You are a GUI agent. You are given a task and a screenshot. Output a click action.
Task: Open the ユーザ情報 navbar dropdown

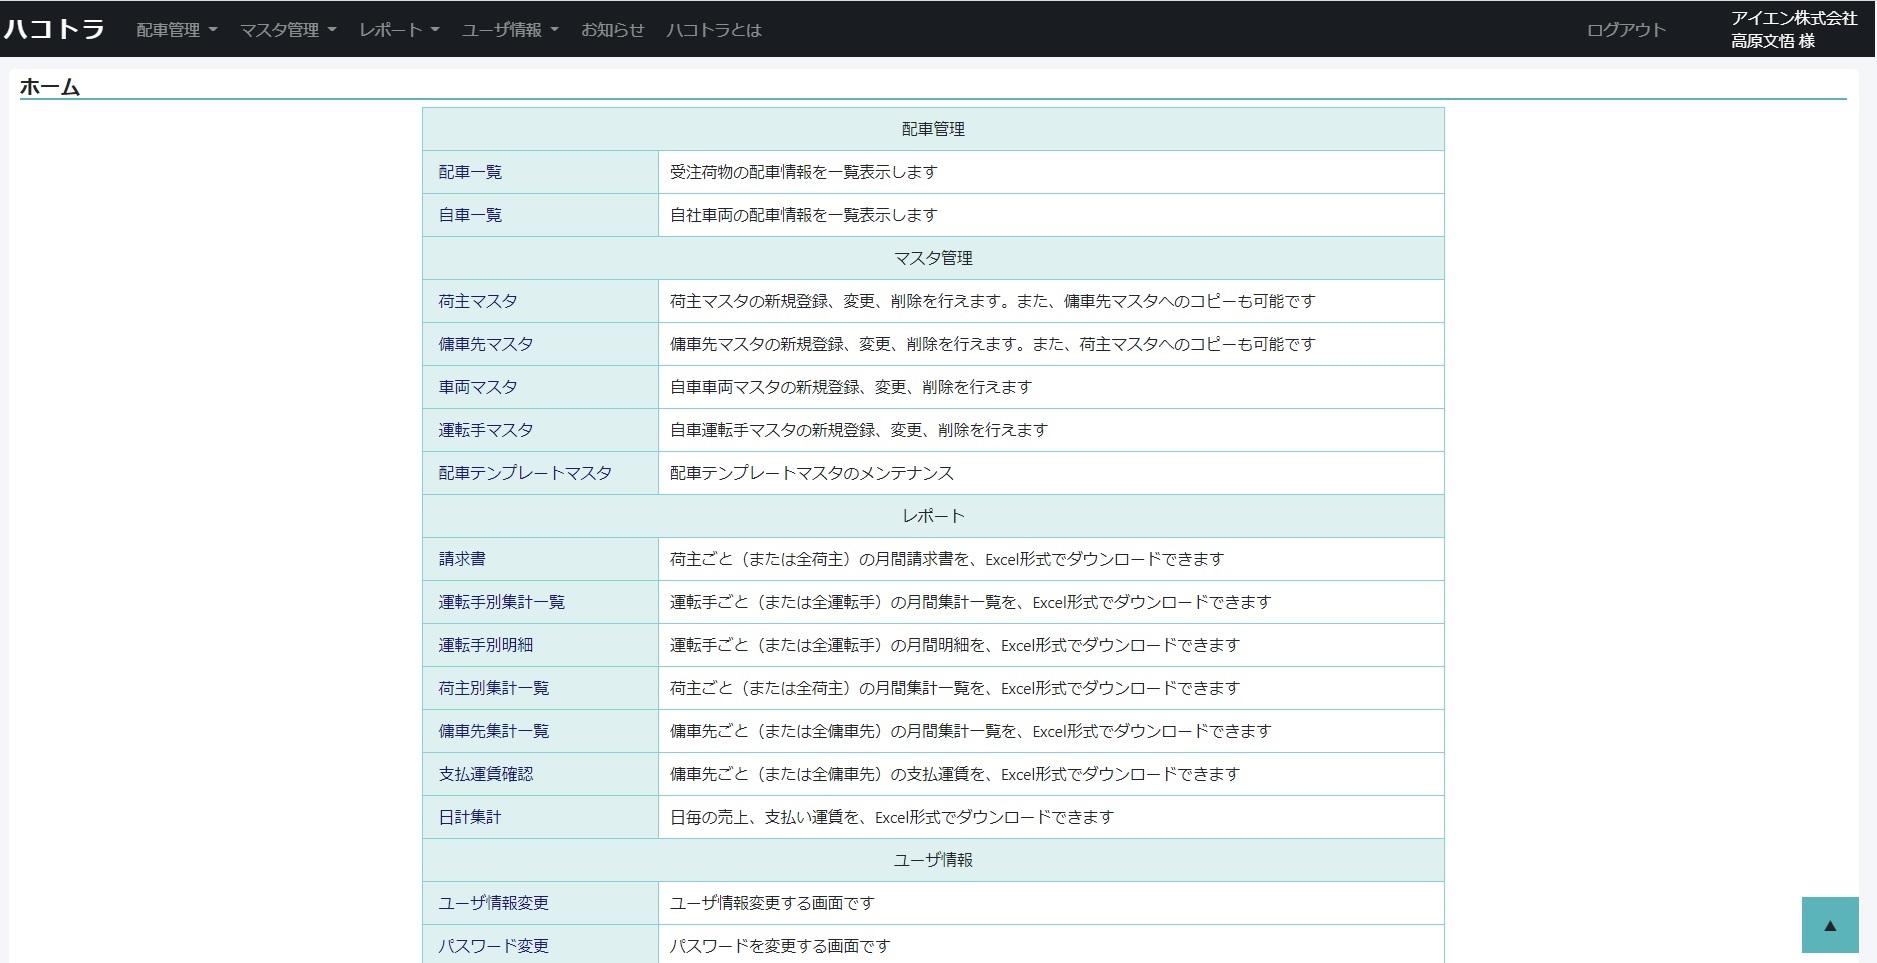tap(509, 30)
